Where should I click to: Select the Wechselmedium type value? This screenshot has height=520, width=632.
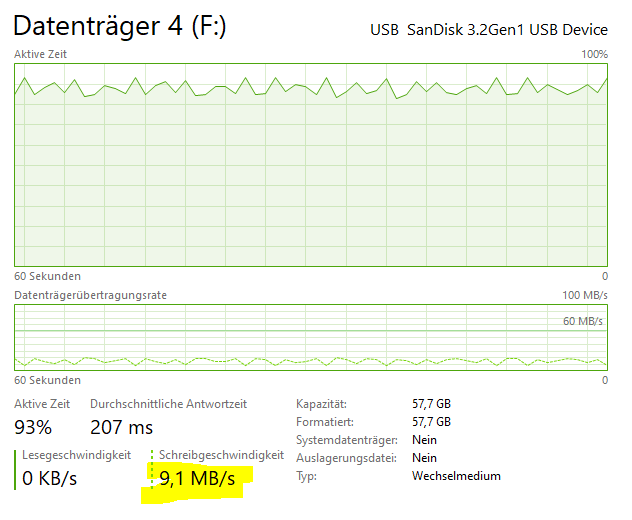[x=456, y=476]
